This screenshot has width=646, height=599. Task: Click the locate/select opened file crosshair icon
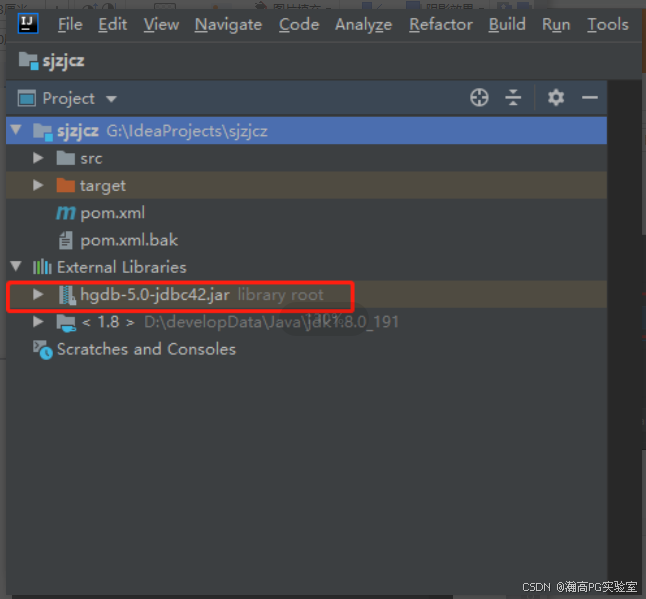pyautogui.click(x=479, y=98)
